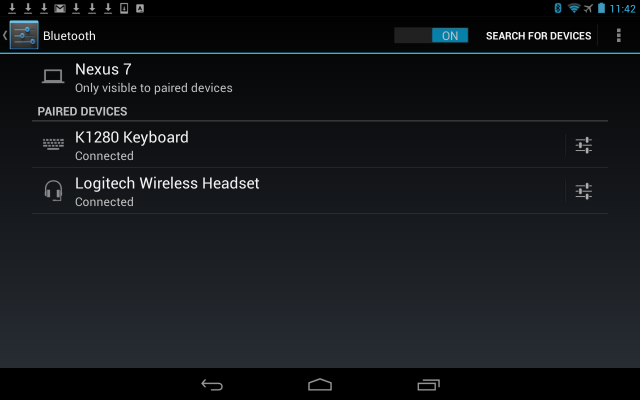
Task: Tap the Bluetooth status icon in status bar
Action: click(x=558, y=8)
